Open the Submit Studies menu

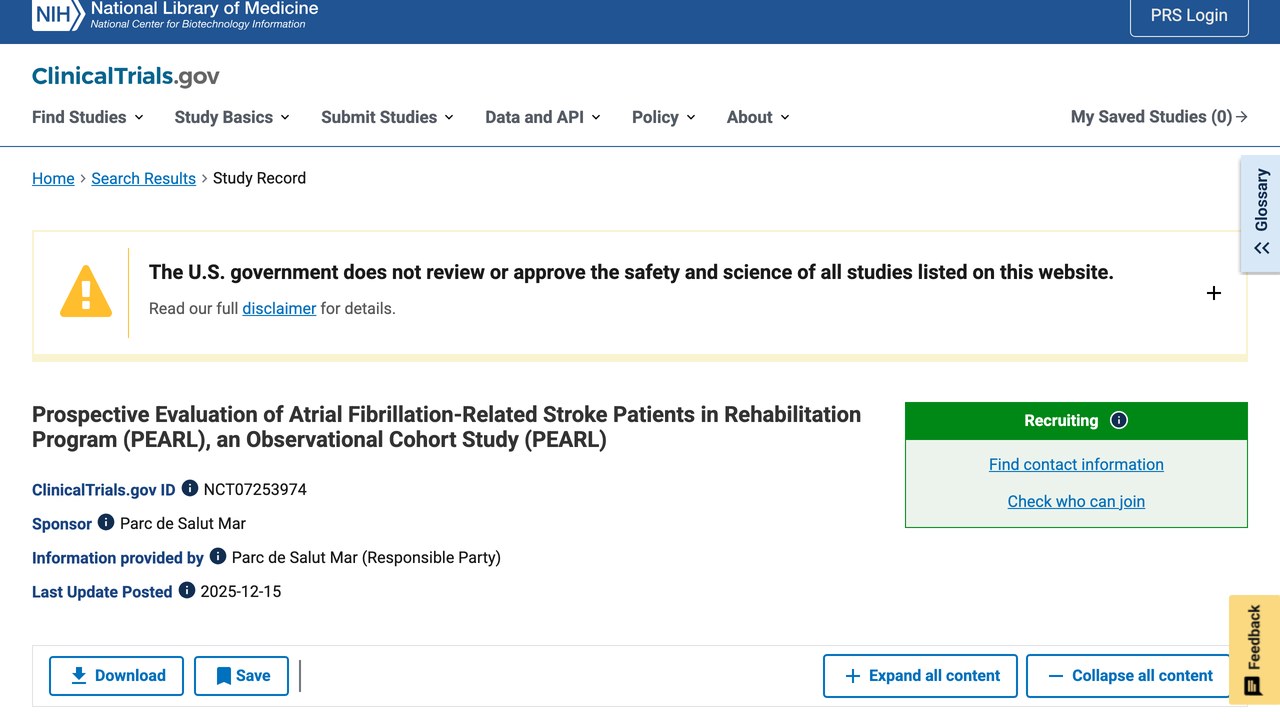(x=387, y=117)
